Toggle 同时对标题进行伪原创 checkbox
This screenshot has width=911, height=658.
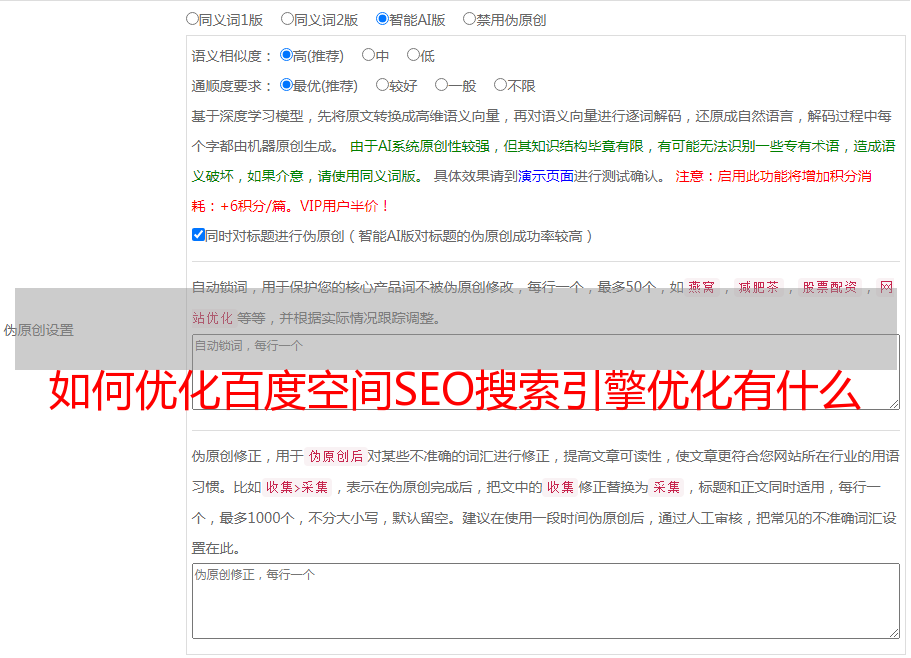pyautogui.click(x=198, y=235)
